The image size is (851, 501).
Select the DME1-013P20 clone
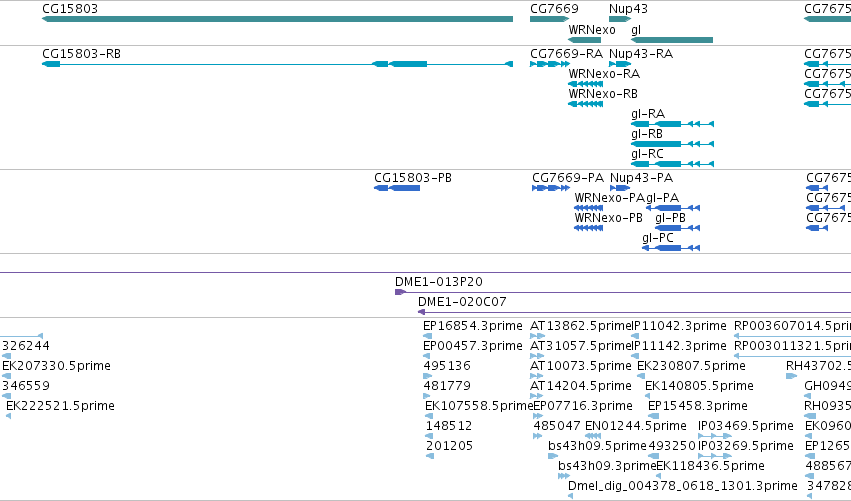623,292
